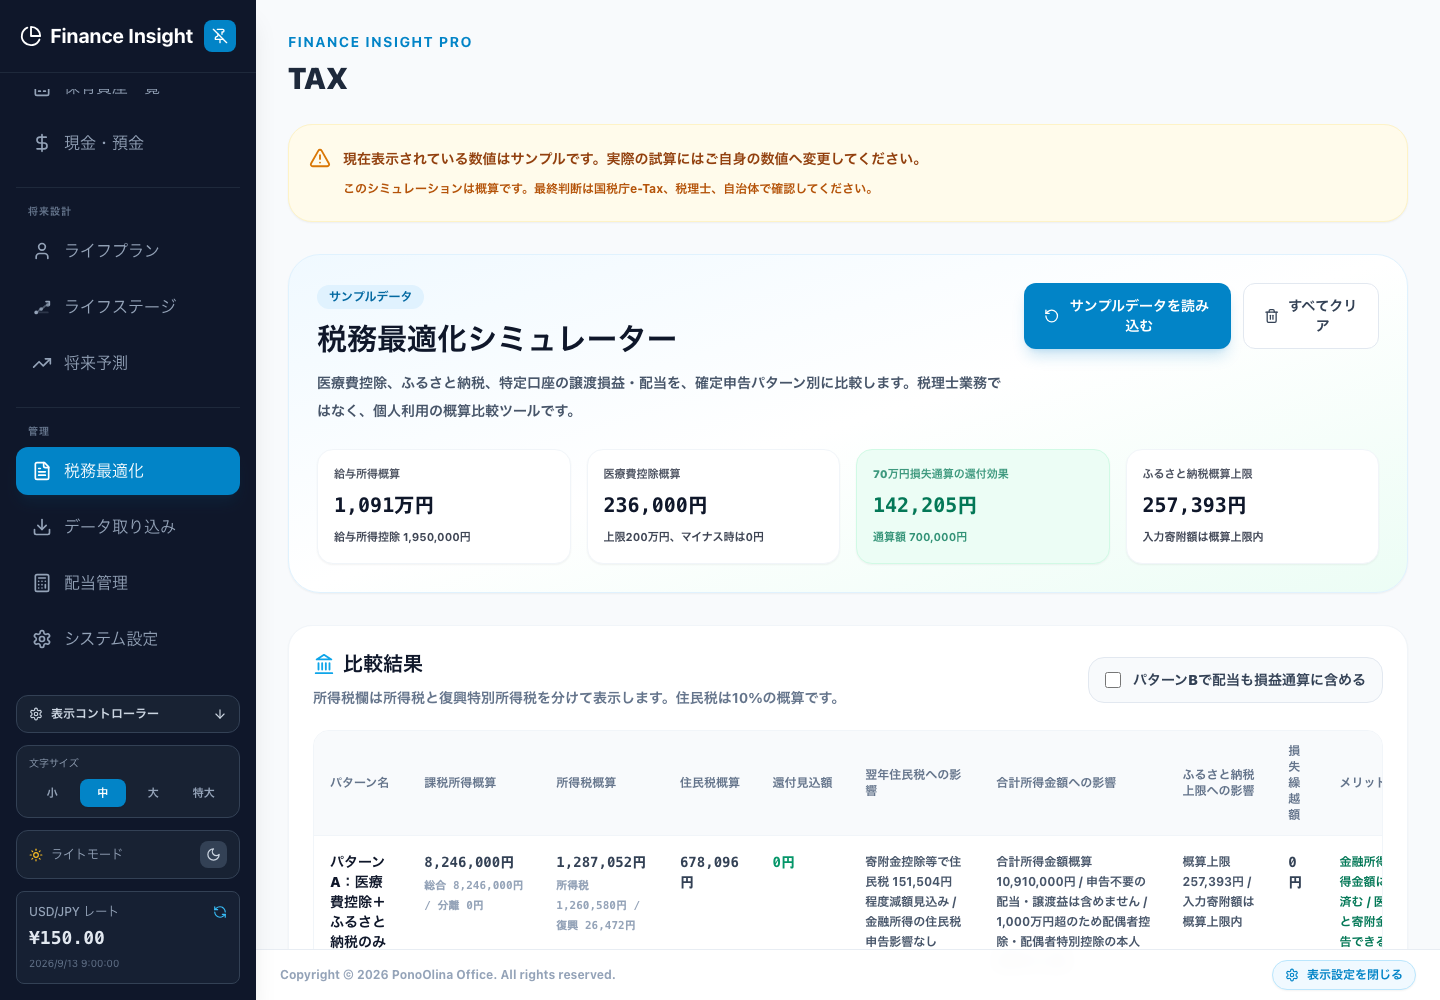Collapse the 表示コントローラー panel arrow
Screen dimensions: 1440x1000
coord(220,714)
